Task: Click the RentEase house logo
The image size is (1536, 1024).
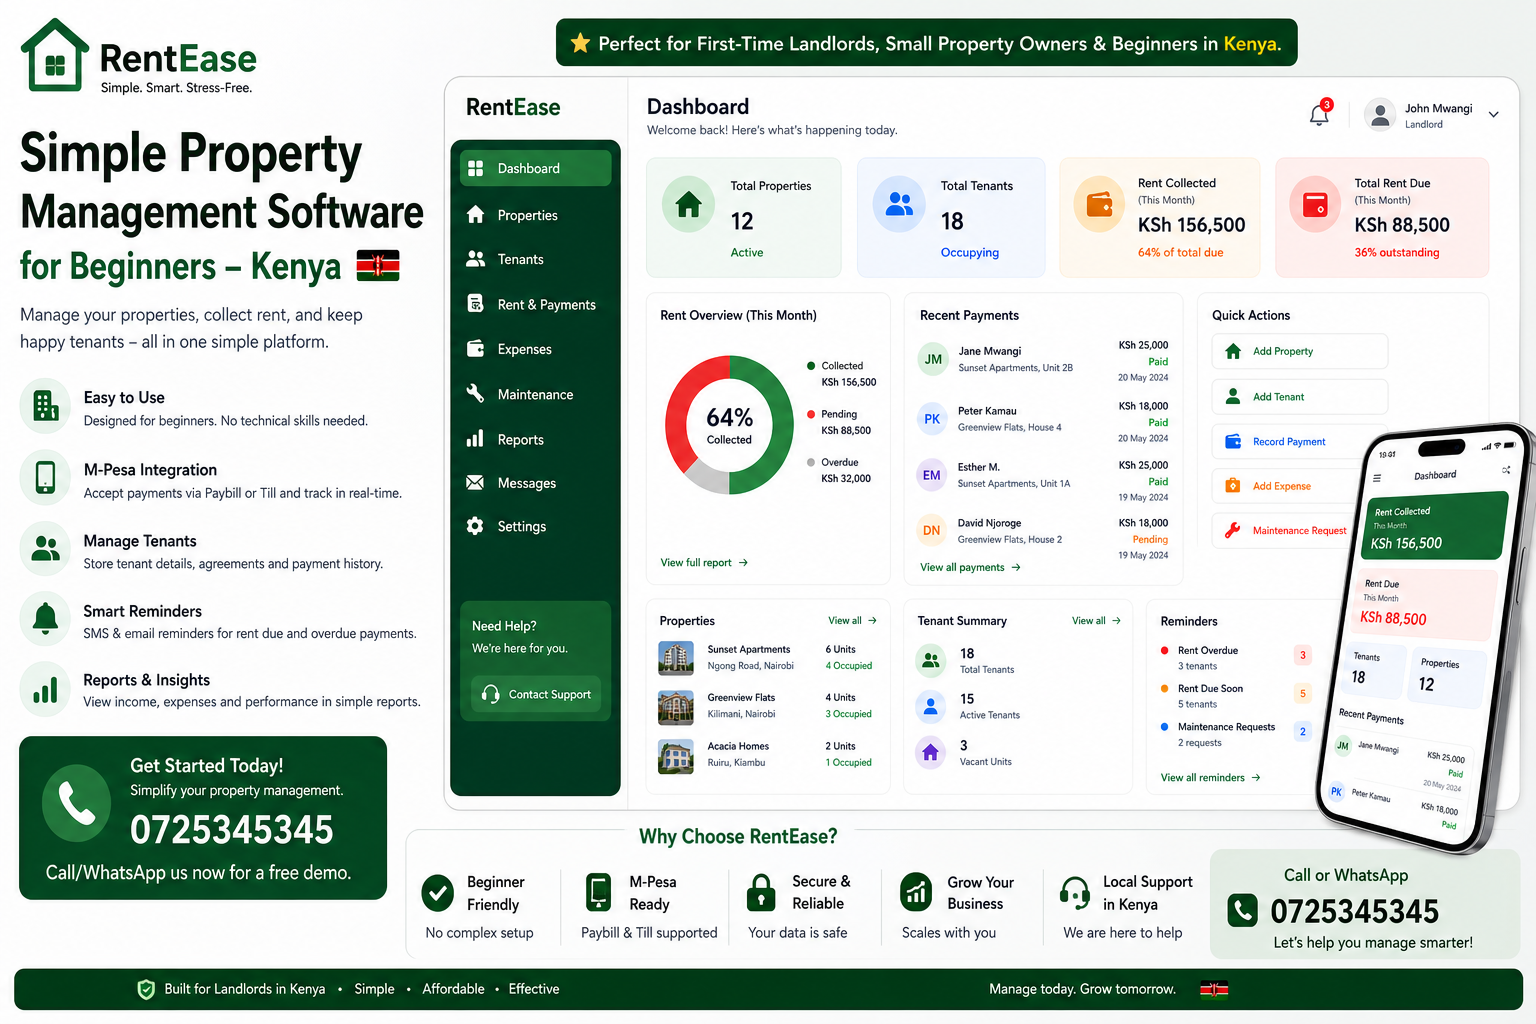Action: coord(55,55)
